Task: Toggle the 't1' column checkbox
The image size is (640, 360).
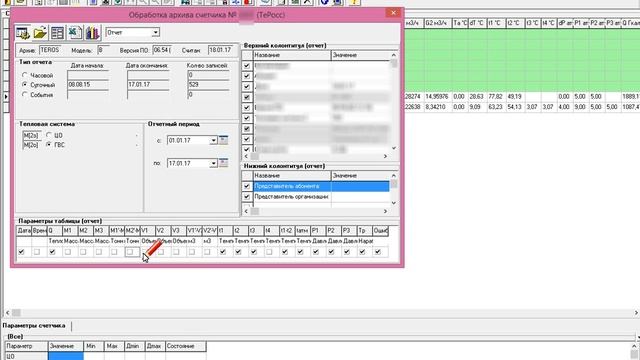Action: 223,252
